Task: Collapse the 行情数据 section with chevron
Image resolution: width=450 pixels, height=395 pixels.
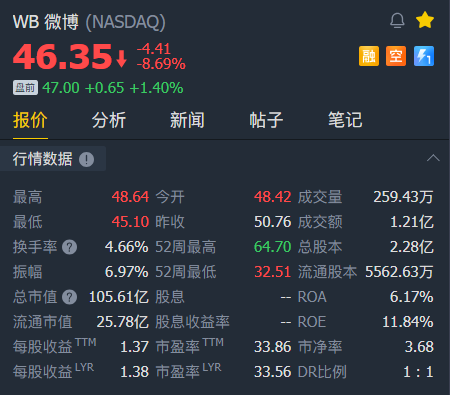Action: point(433,158)
